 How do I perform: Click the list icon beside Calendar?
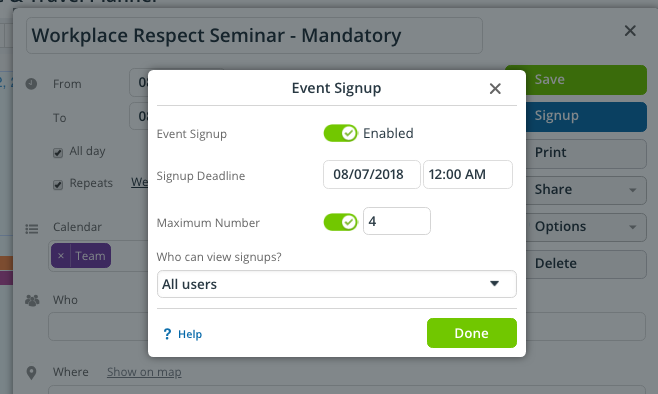coord(31,229)
